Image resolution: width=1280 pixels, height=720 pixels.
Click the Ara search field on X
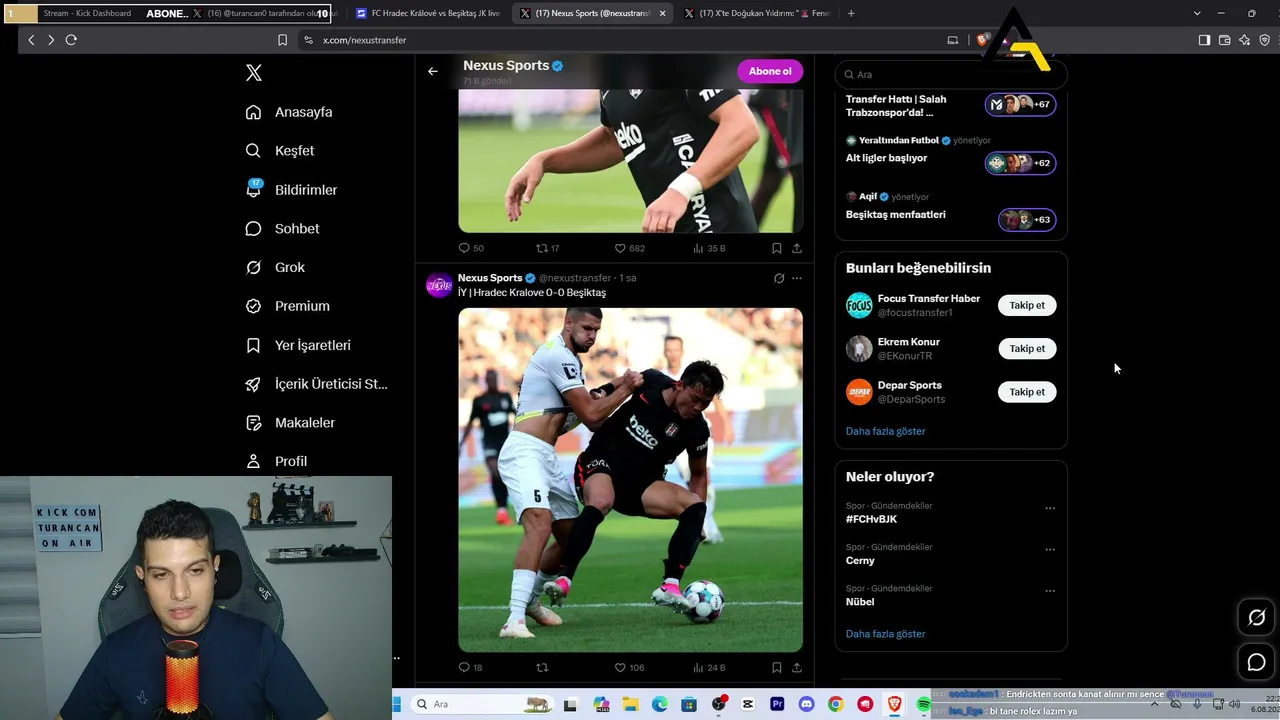pos(951,74)
